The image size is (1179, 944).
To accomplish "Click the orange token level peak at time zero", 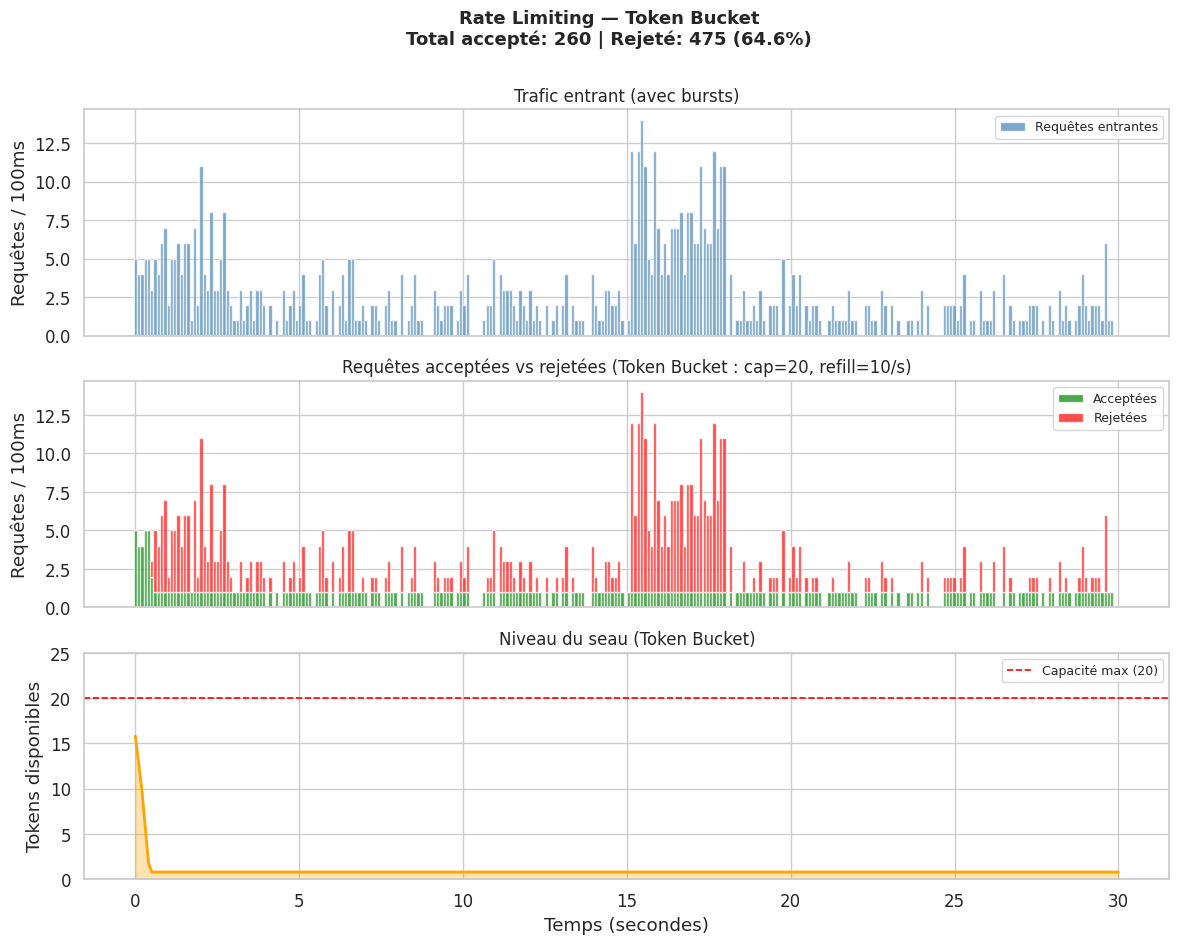I will click(x=136, y=738).
